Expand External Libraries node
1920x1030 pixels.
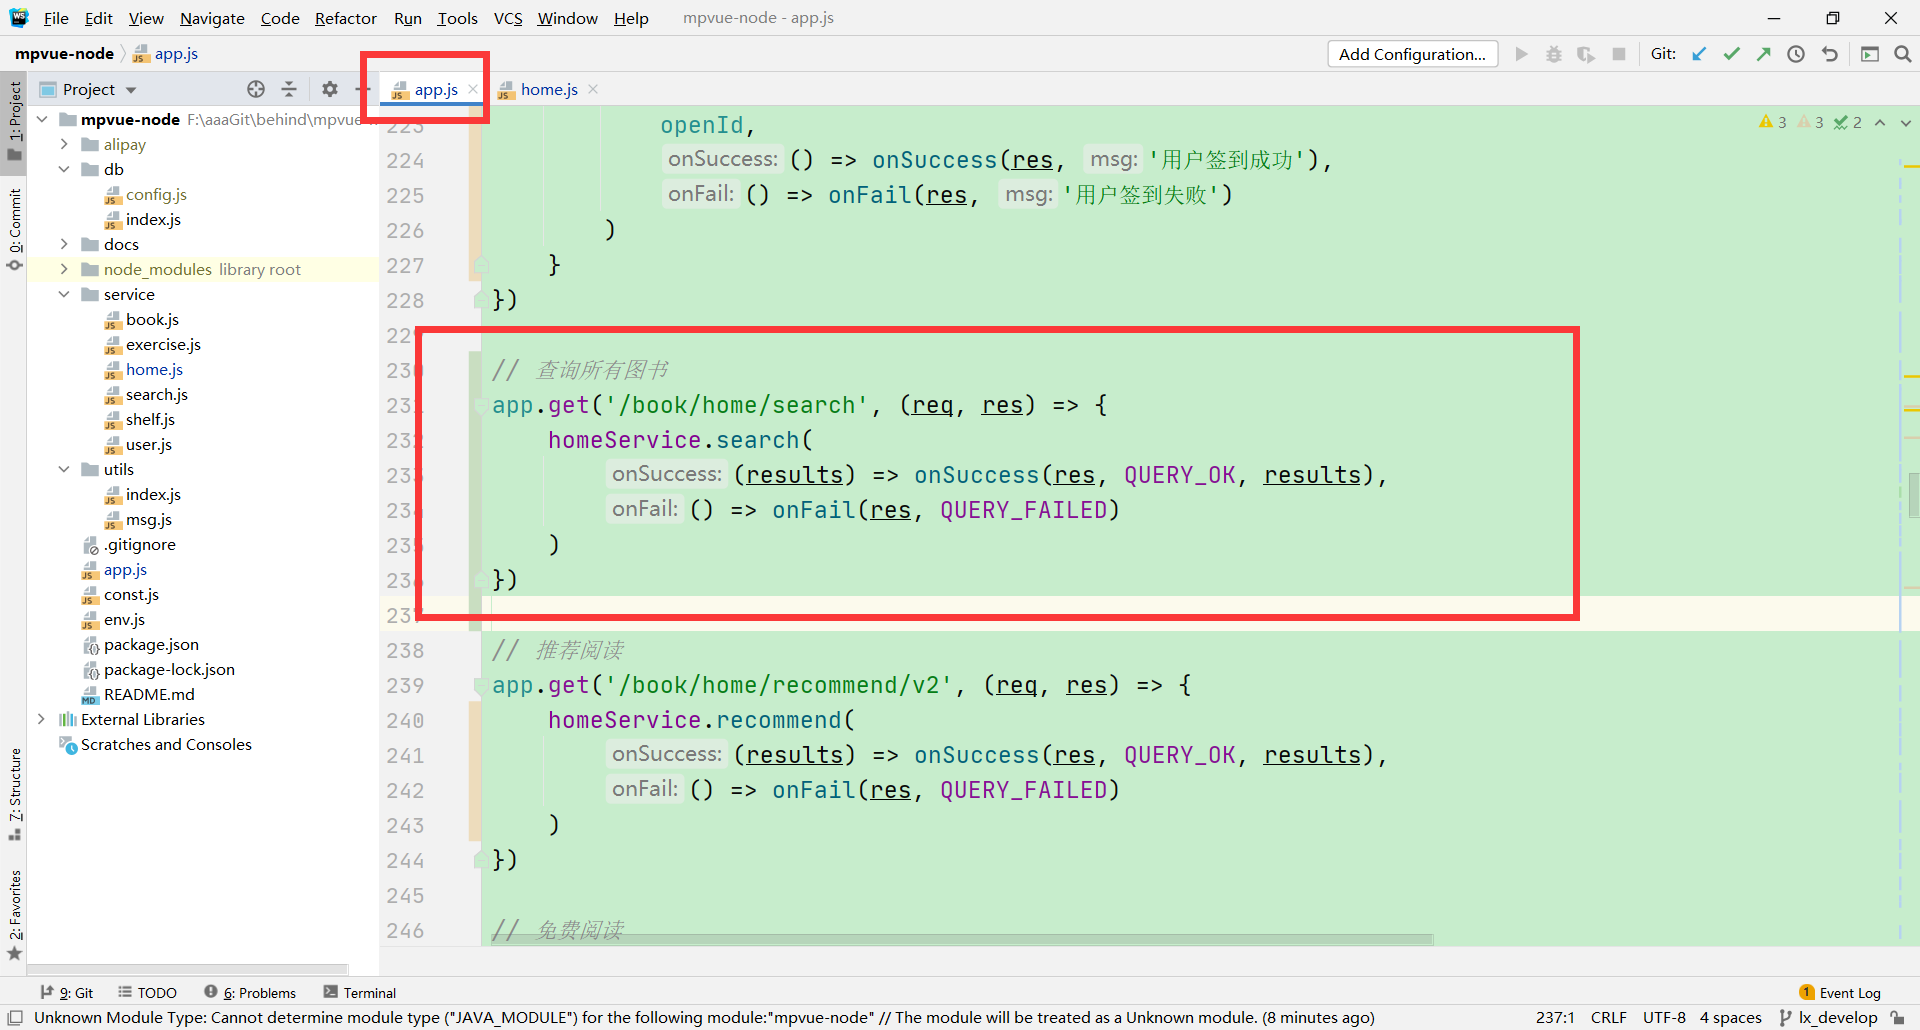pos(42,719)
